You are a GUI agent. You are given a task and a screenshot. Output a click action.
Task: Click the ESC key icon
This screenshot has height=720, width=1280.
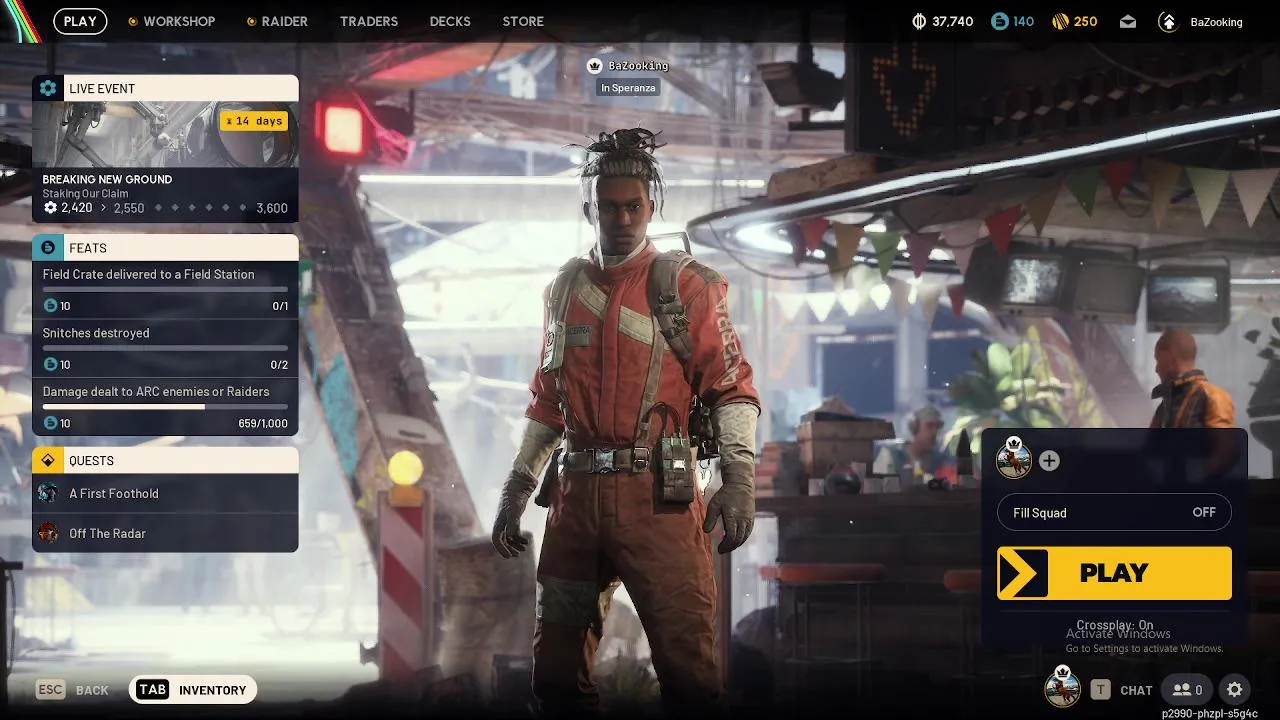51,690
